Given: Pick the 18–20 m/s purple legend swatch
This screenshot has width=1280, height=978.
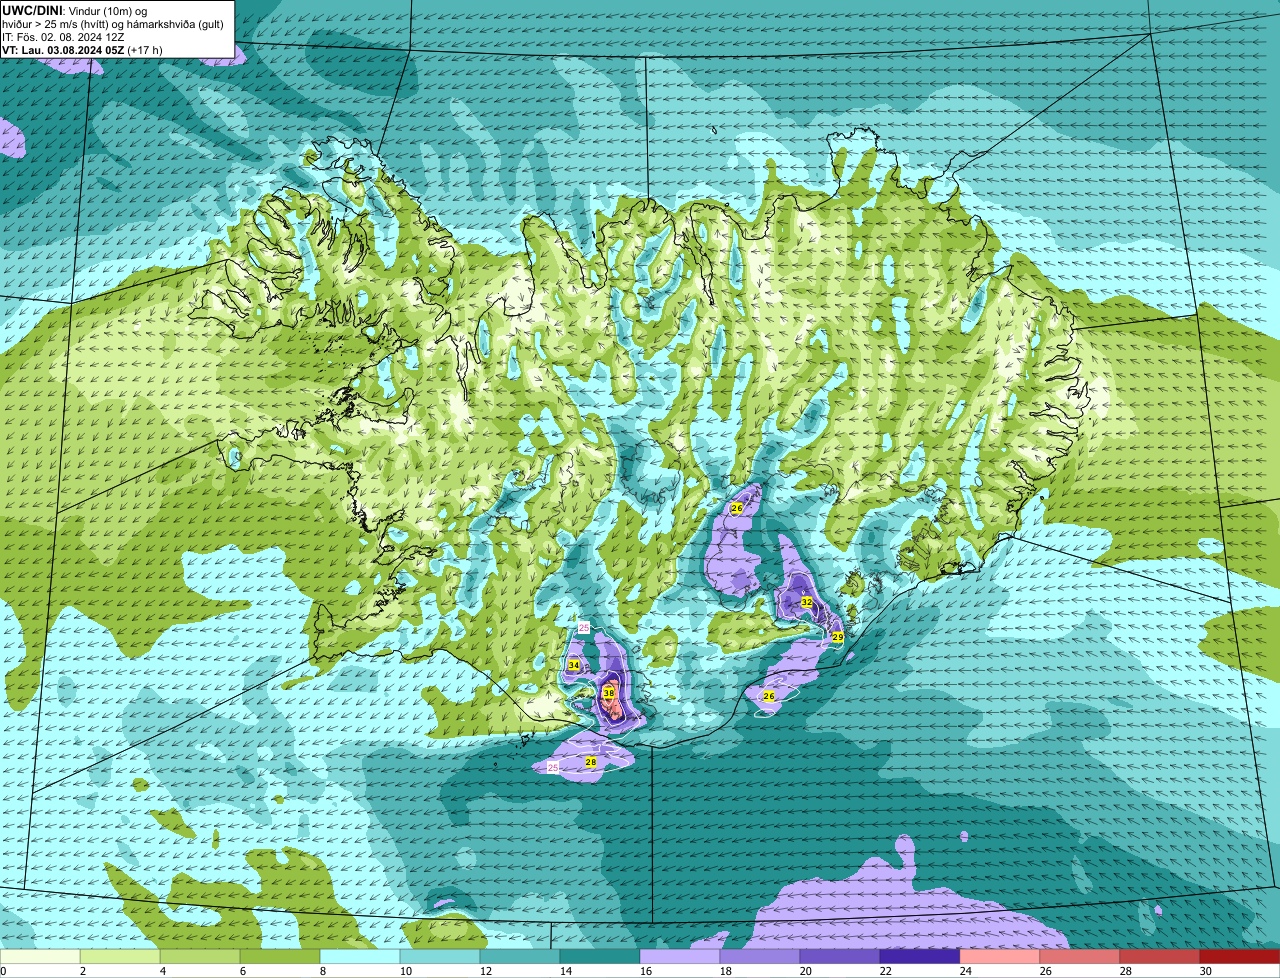Looking at the screenshot, I should pyautogui.click(x=760, y=957).
